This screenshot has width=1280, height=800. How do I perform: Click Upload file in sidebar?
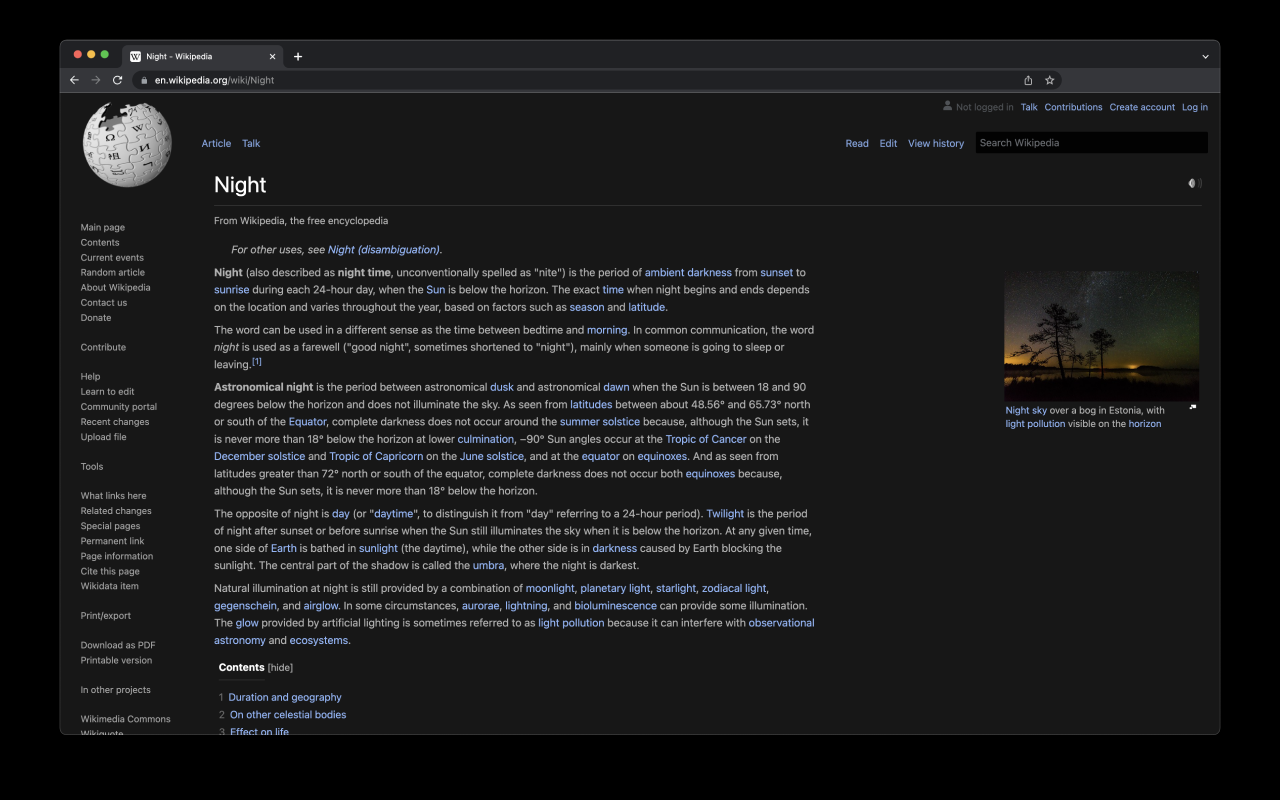[x=103, y=436]
